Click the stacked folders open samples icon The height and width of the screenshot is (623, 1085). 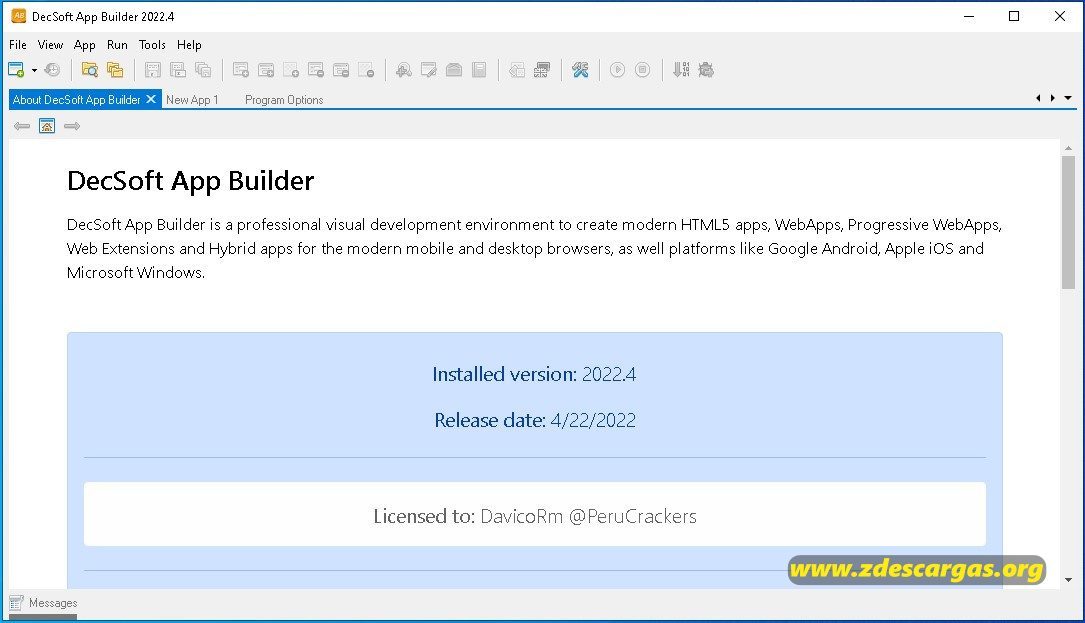(x=115, y=69)
